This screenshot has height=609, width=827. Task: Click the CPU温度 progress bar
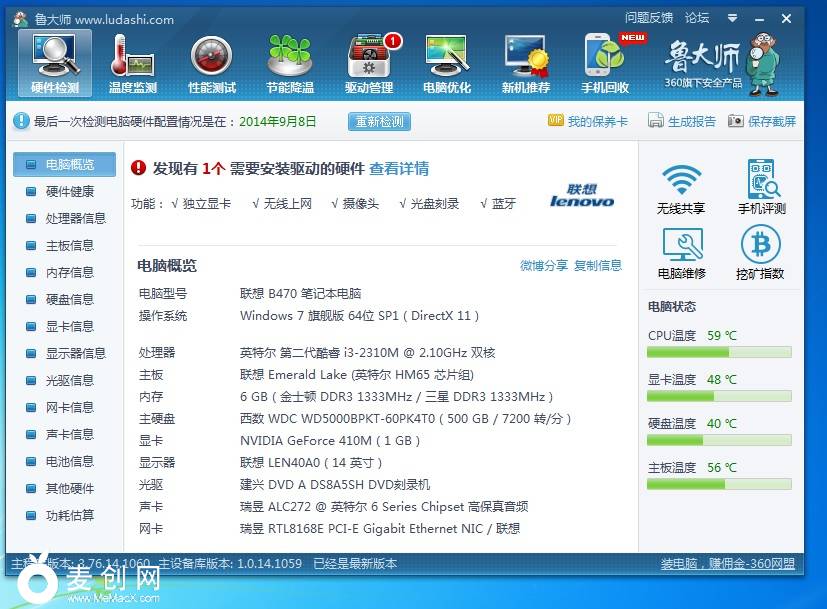pyautogui.click(x=719, y=352)
